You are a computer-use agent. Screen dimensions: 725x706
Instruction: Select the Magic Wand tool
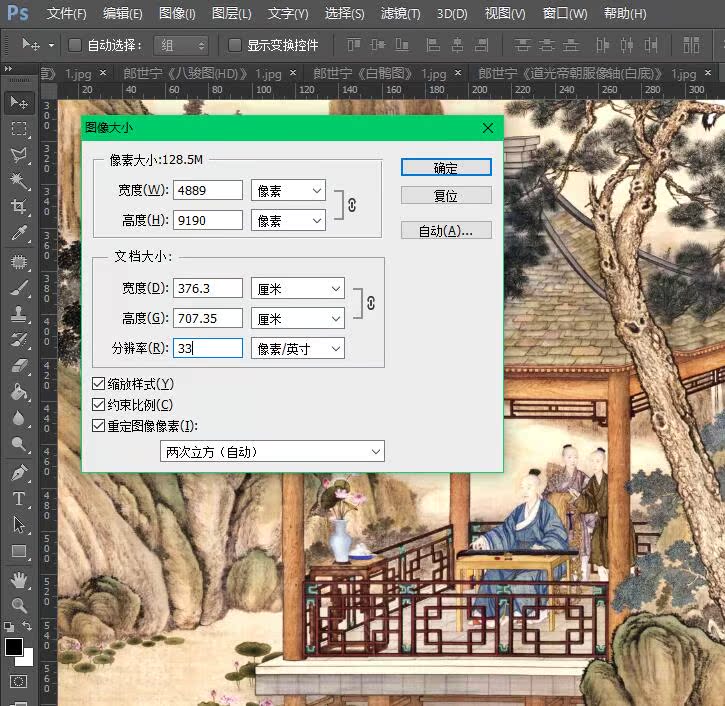19,181
